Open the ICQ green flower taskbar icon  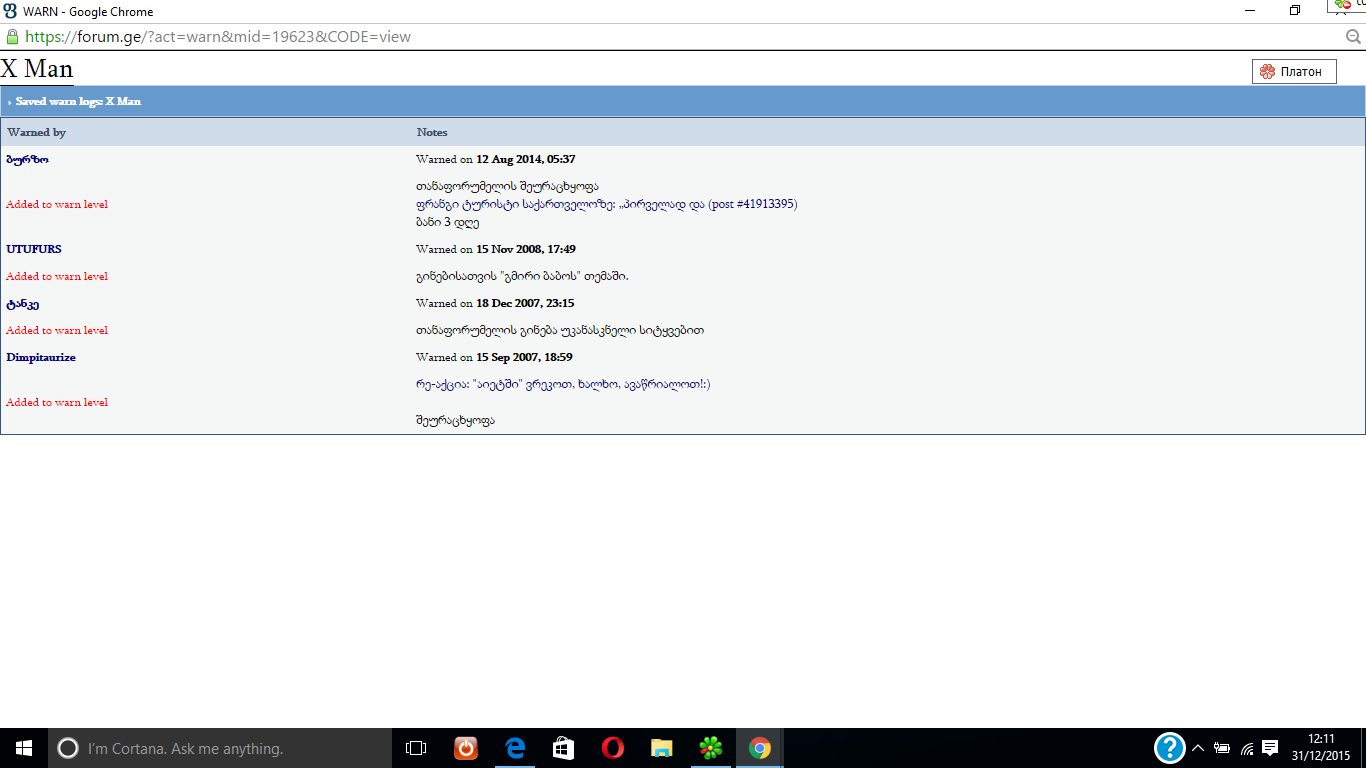tap(711, 748)
